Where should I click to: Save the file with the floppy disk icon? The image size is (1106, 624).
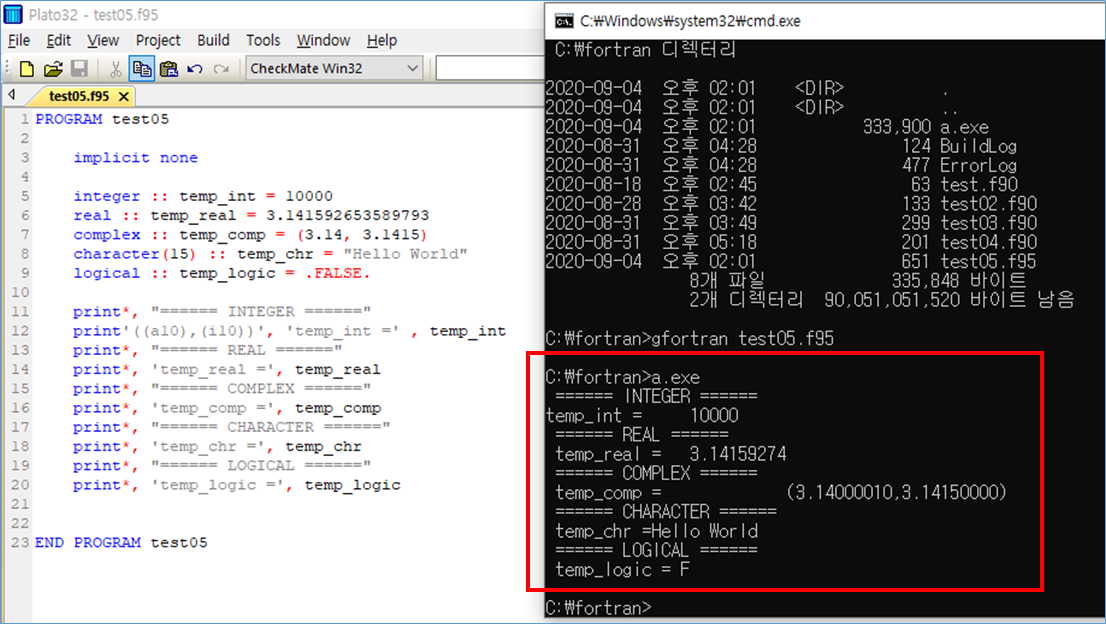[79, 68]
